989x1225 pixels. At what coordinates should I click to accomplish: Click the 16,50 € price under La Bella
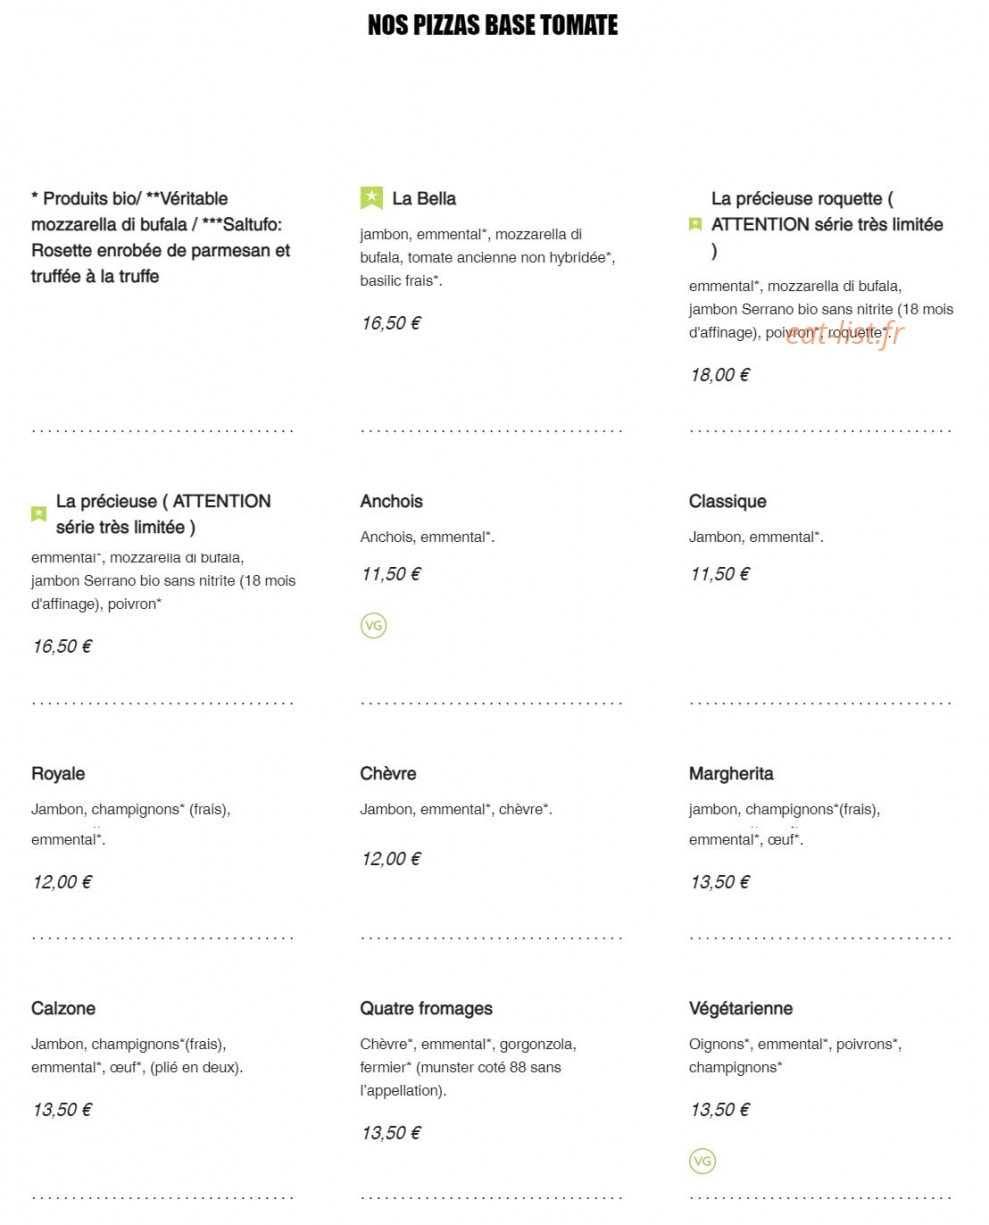click(391, 323)
